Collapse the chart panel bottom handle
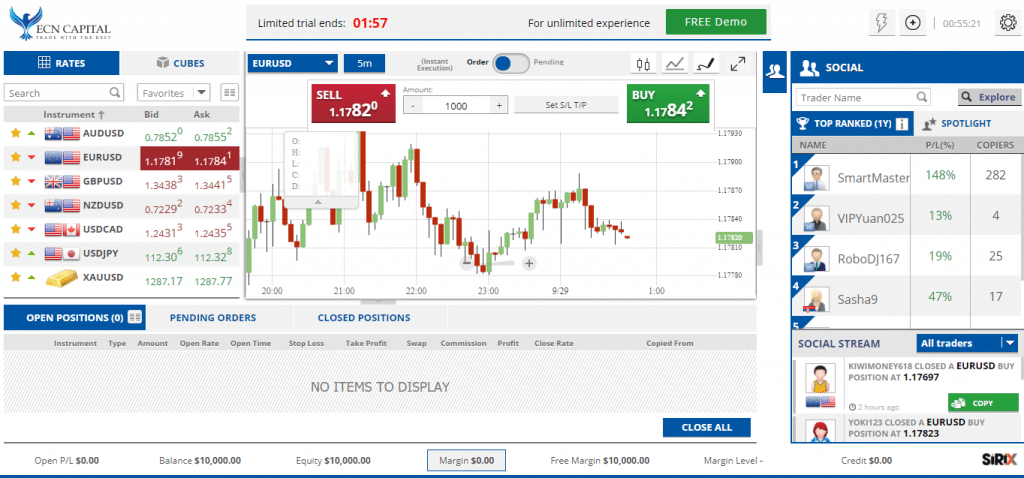This screenshot has height=478, width=1024. tap(377, 302)
